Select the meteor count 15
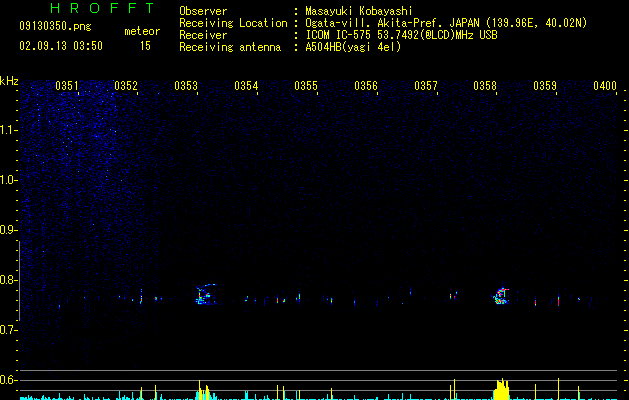 [x=145, y=46]
